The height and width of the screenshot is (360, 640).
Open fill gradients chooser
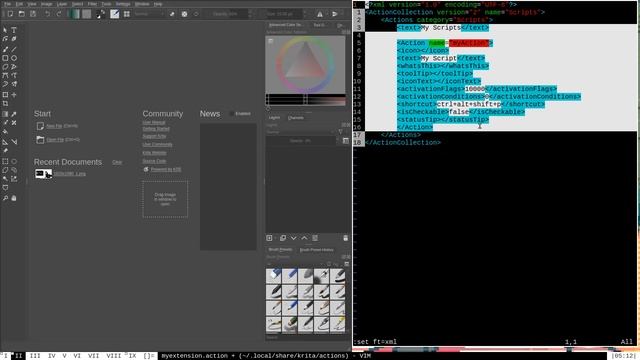(74, 14)
